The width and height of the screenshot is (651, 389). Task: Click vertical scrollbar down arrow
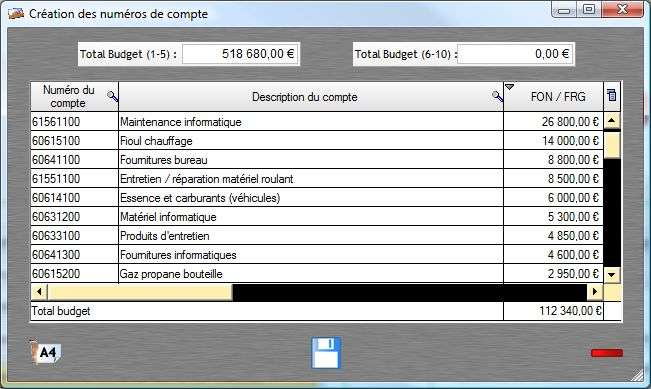612,274
